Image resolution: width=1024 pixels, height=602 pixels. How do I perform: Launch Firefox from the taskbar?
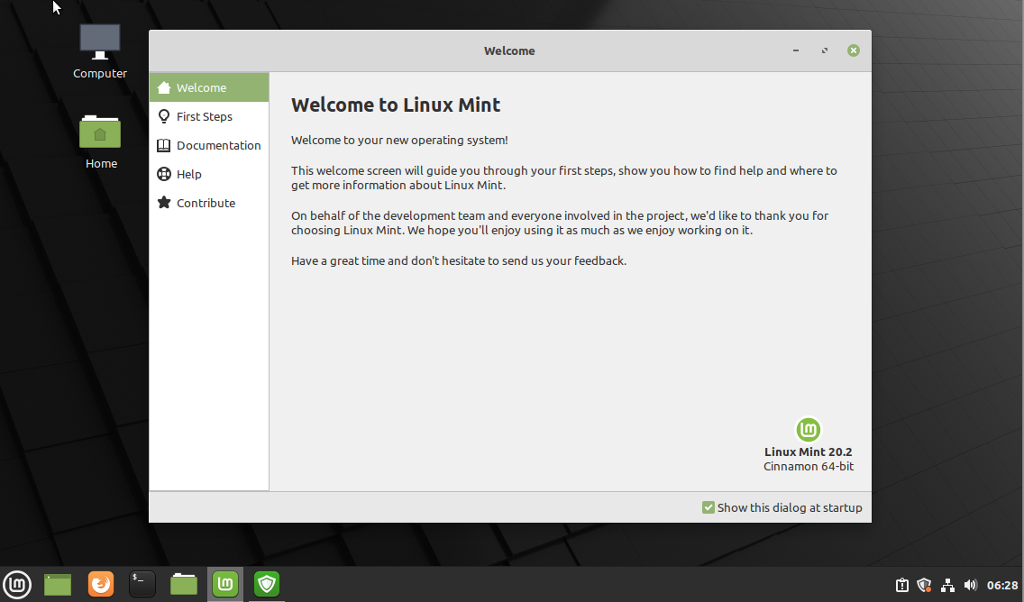tap(101, 584)
